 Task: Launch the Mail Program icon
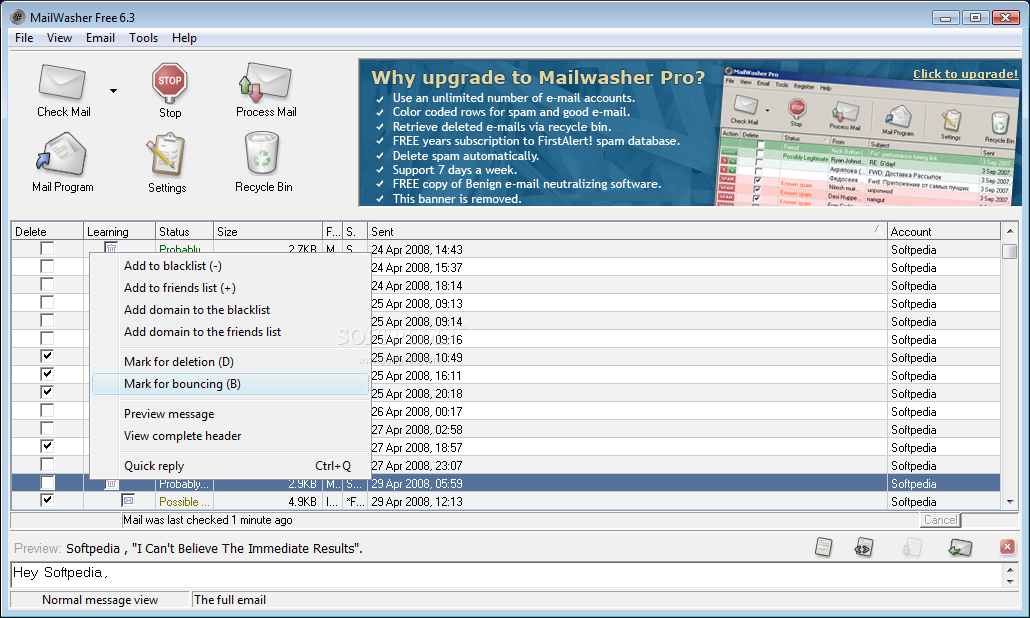pyautogui.click(x=61, y=154)
